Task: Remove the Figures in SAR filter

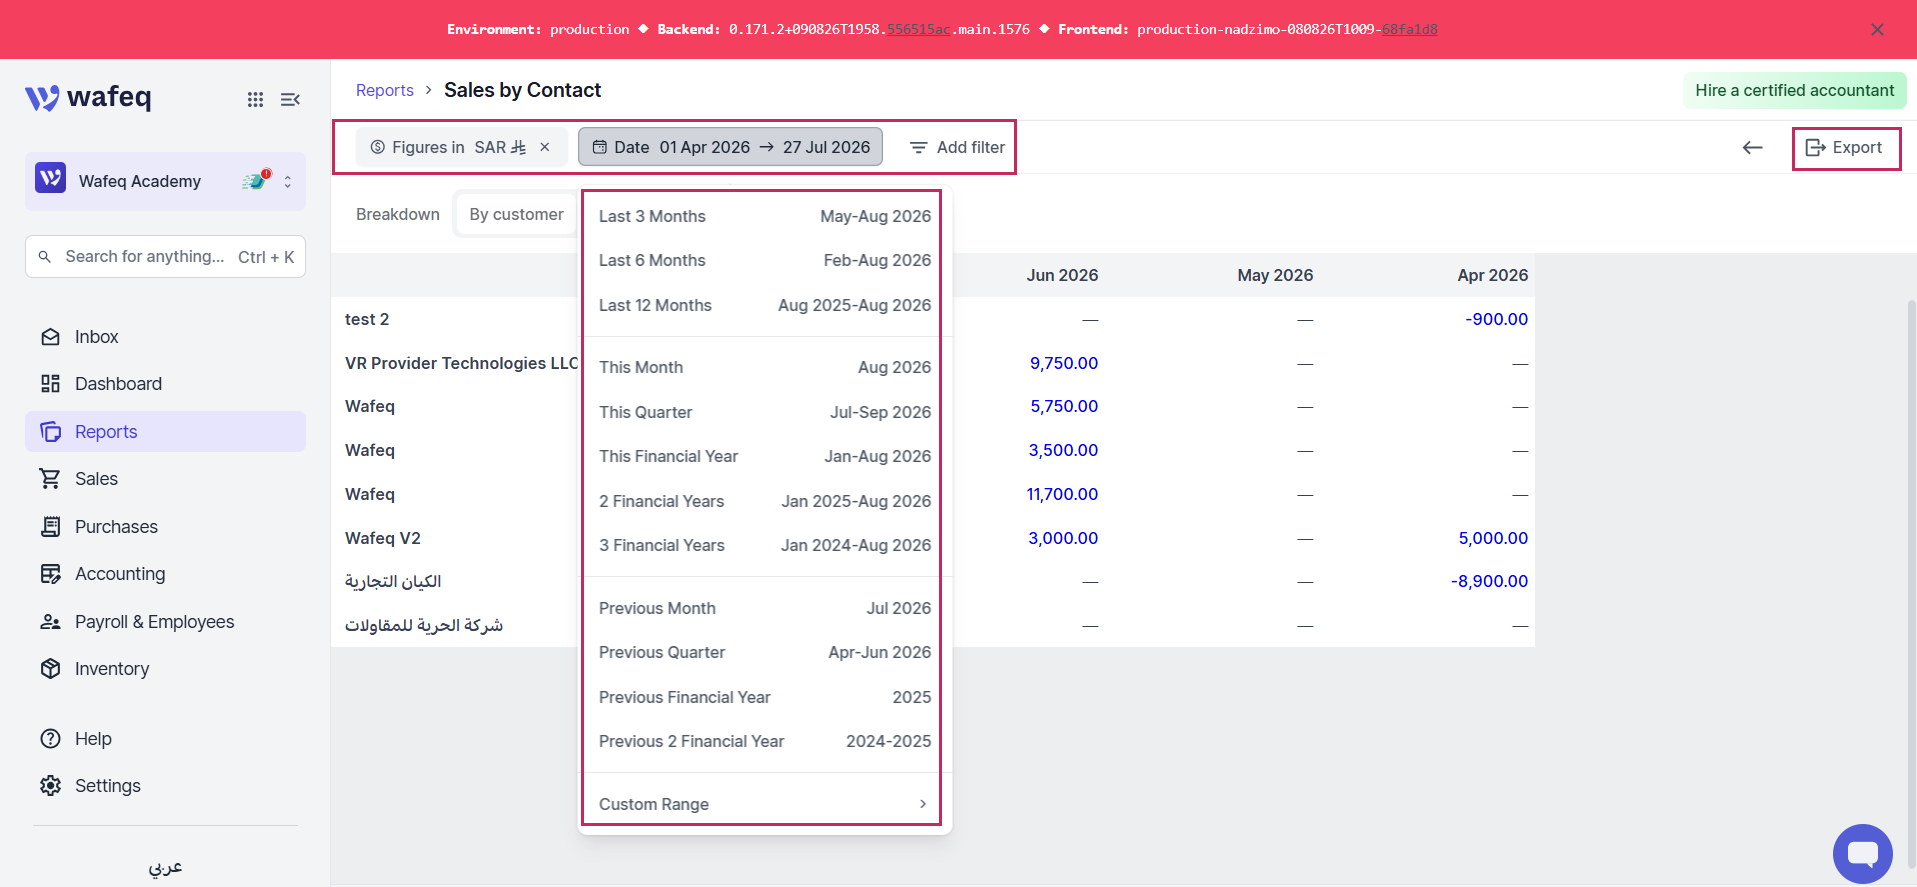Action: tap(545, 147)
